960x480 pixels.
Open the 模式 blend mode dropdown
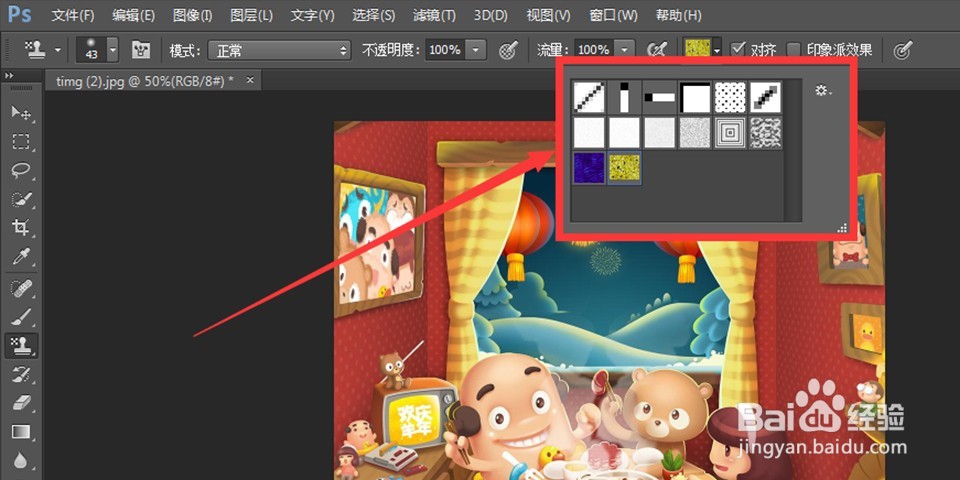pos(279,50)
